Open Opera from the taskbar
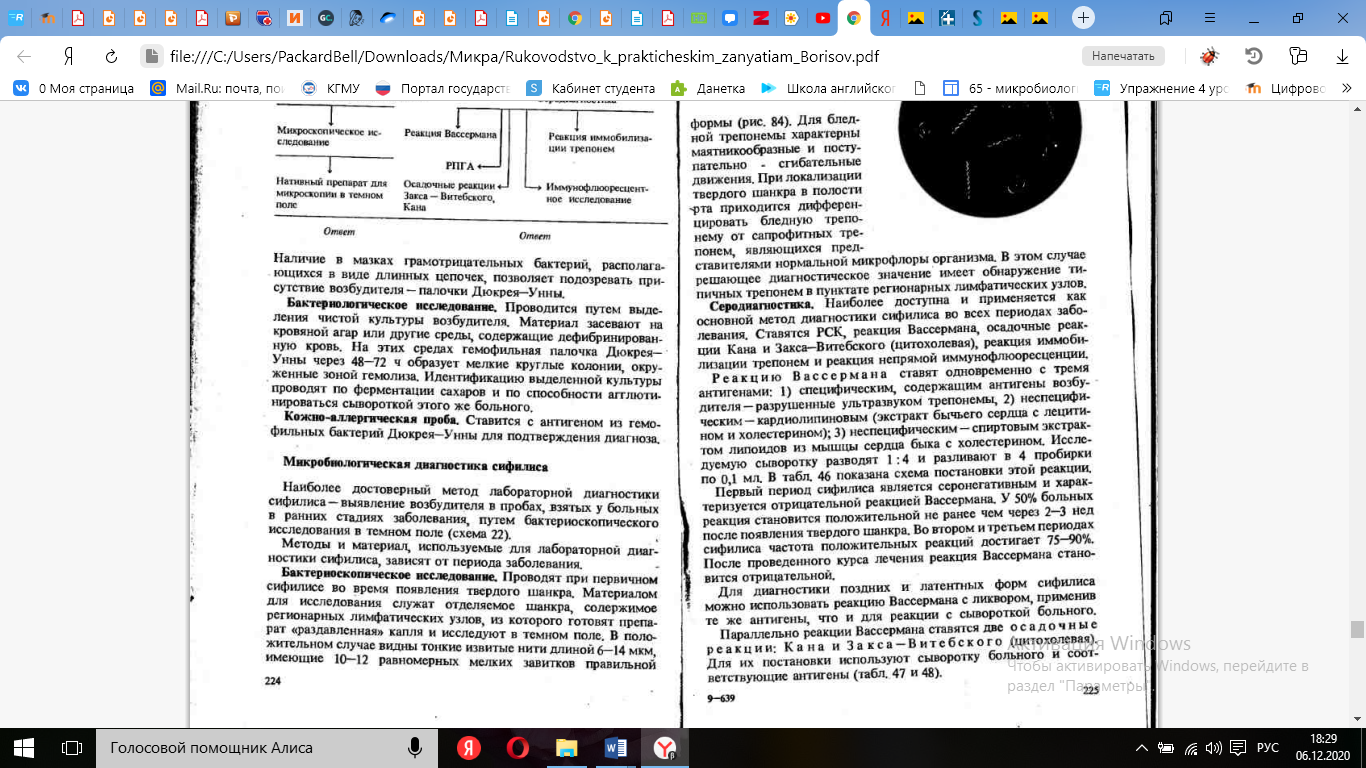Viewport: 1366px width, 768px height. pyautogui.click(x=517, y=747)
